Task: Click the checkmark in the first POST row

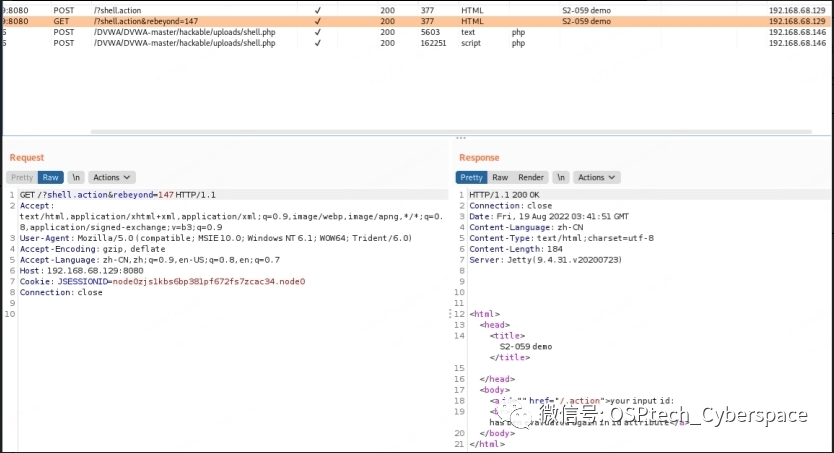Action: click(318, 10)
